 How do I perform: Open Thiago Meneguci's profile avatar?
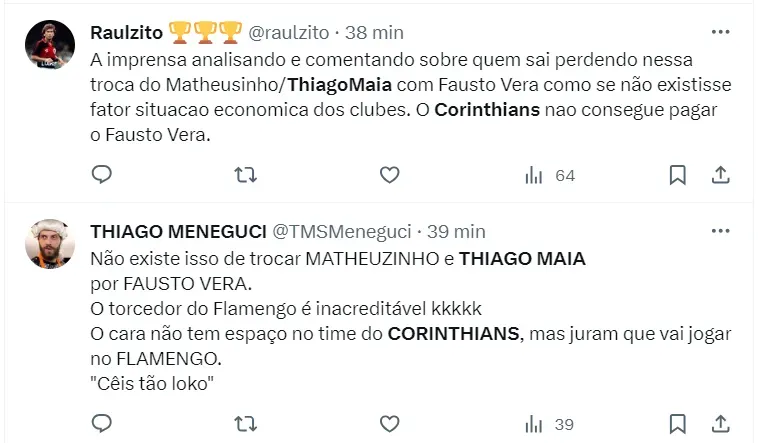pyautogui.click(x=50, y=244)
